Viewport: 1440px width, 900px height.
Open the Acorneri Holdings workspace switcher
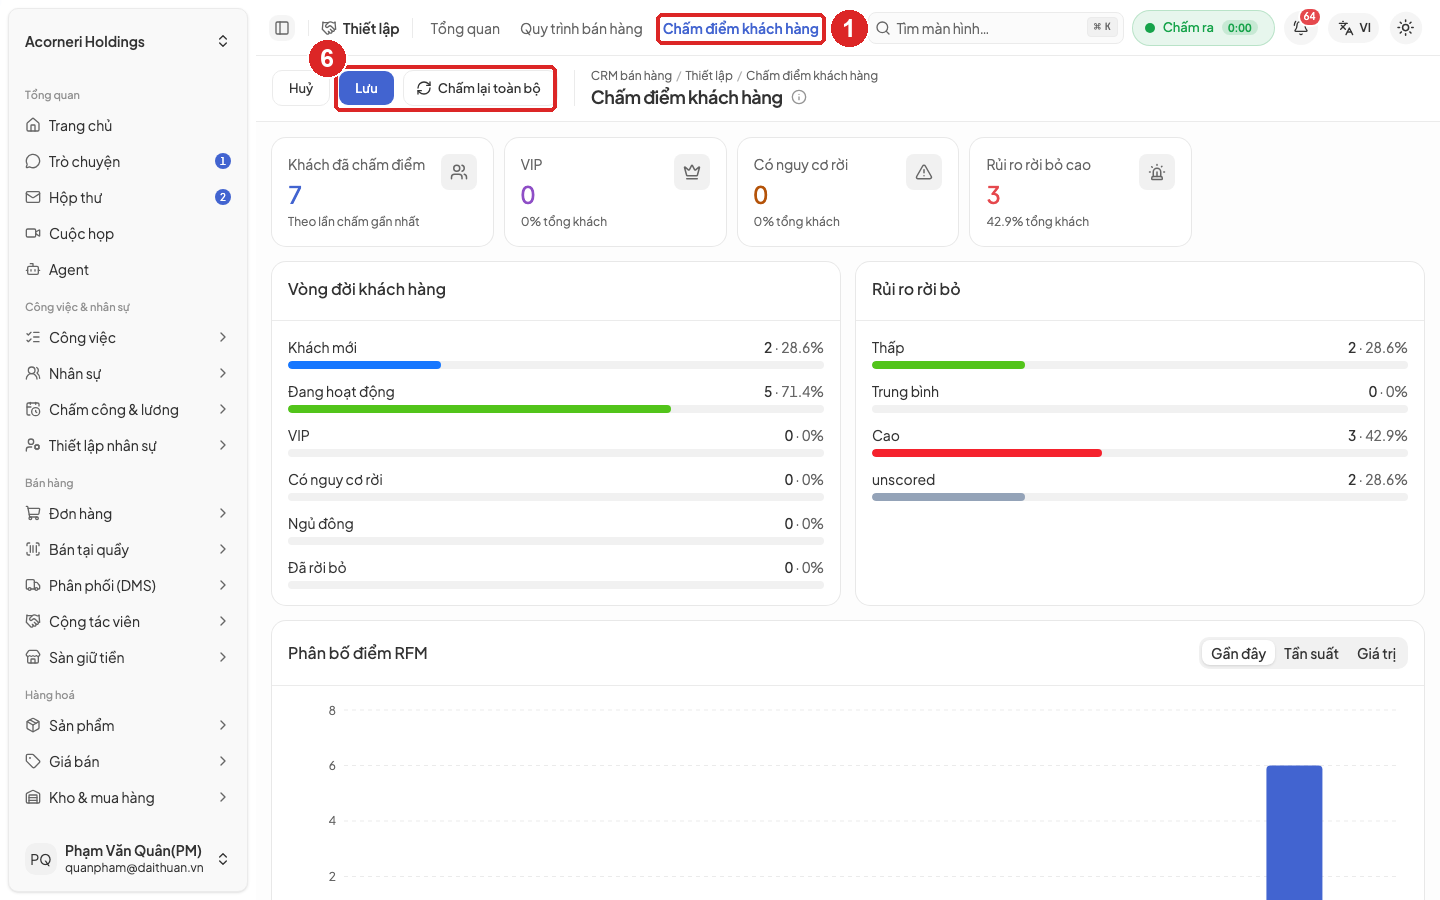point(128,42)
